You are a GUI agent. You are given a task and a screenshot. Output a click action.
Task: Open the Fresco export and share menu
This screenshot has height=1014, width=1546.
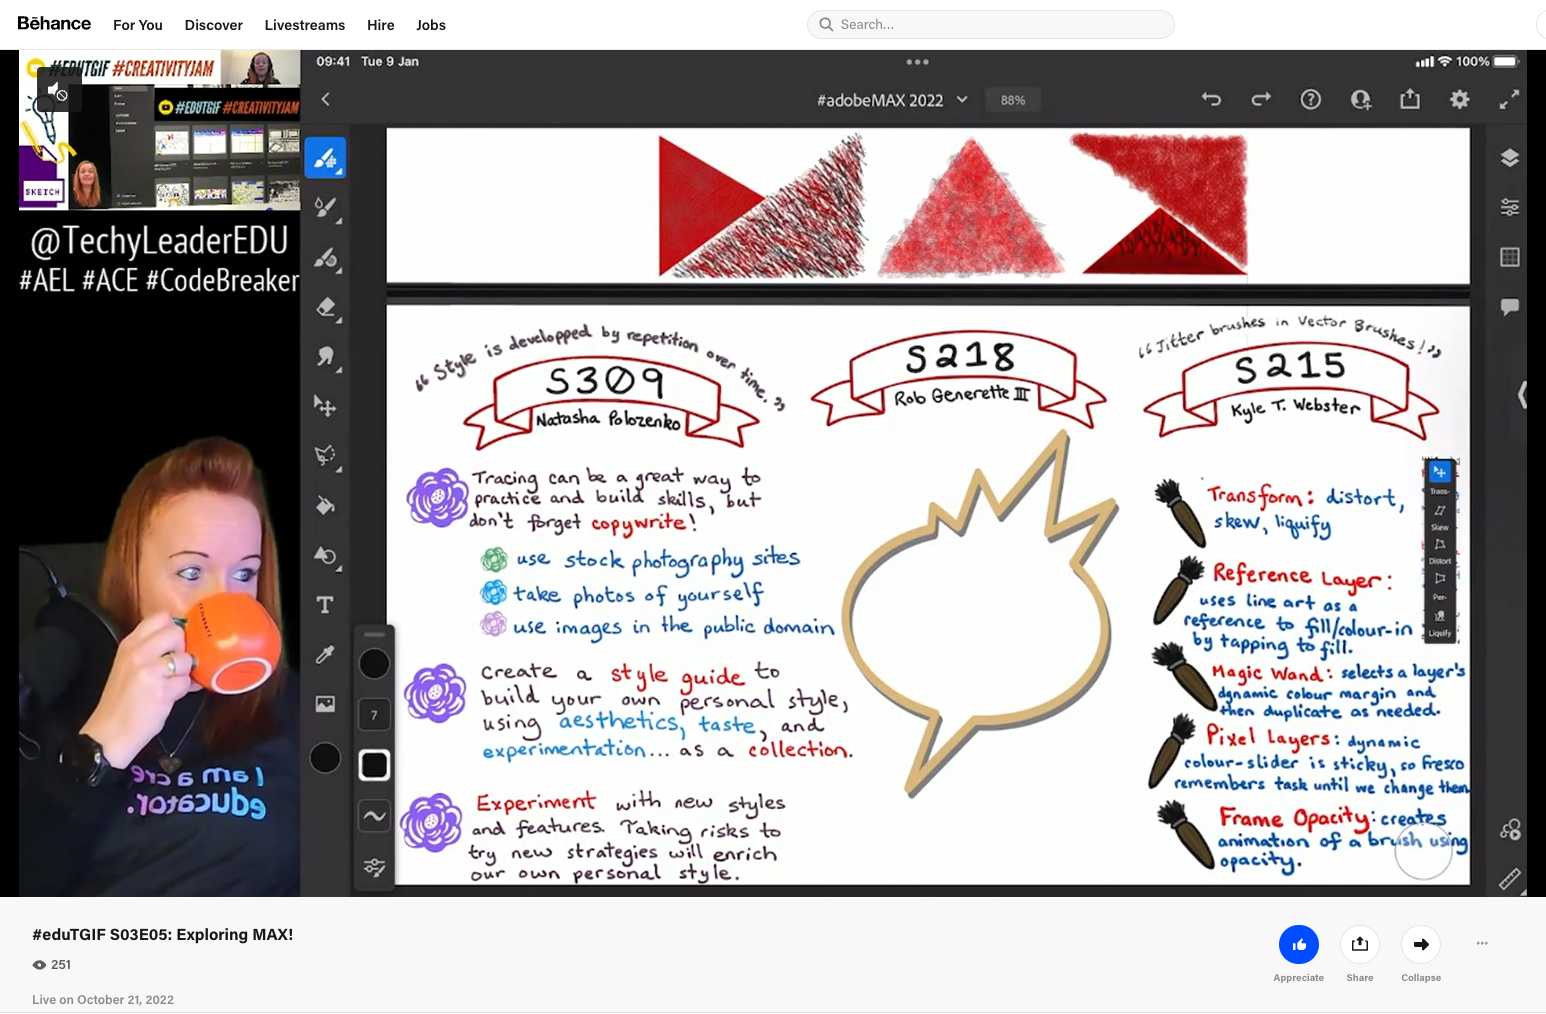point(1410,99)
